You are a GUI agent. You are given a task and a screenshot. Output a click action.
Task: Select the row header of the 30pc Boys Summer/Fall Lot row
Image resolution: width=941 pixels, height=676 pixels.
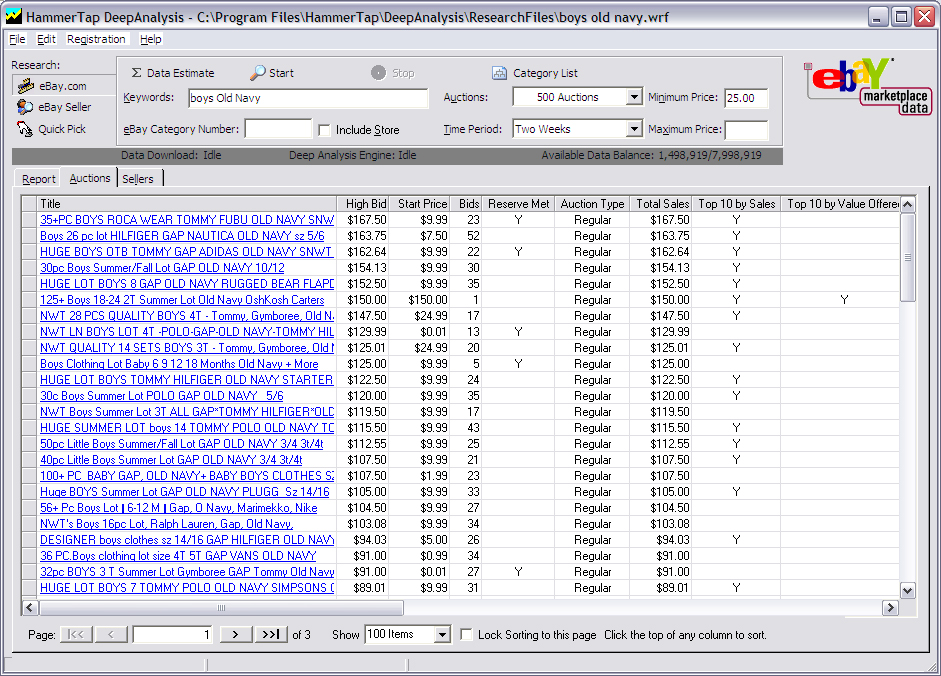pyautogui.click(x=29, y=268)
